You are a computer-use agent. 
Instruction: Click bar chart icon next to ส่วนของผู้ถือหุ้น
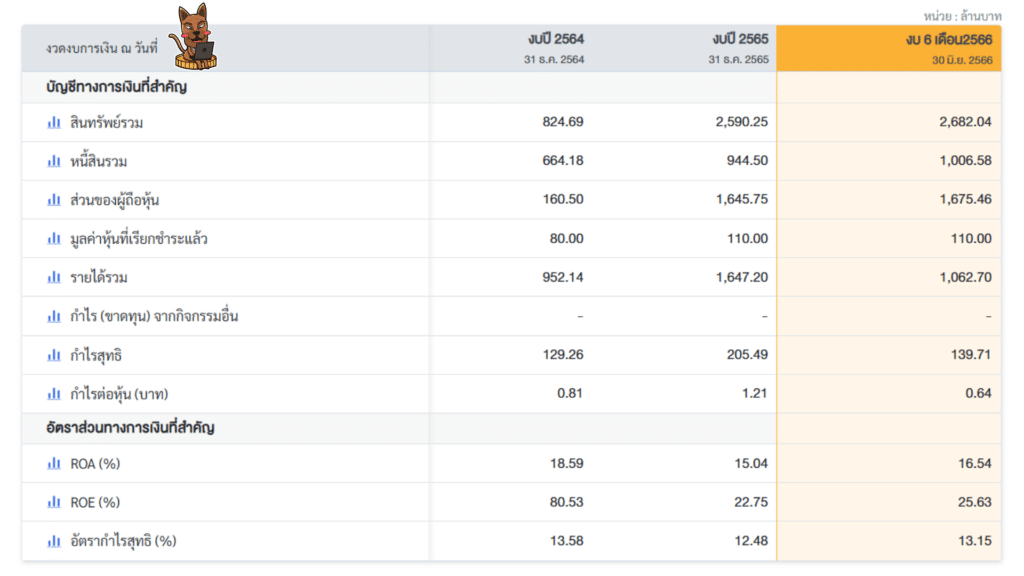pyautogui.click(x=54, y=200)
